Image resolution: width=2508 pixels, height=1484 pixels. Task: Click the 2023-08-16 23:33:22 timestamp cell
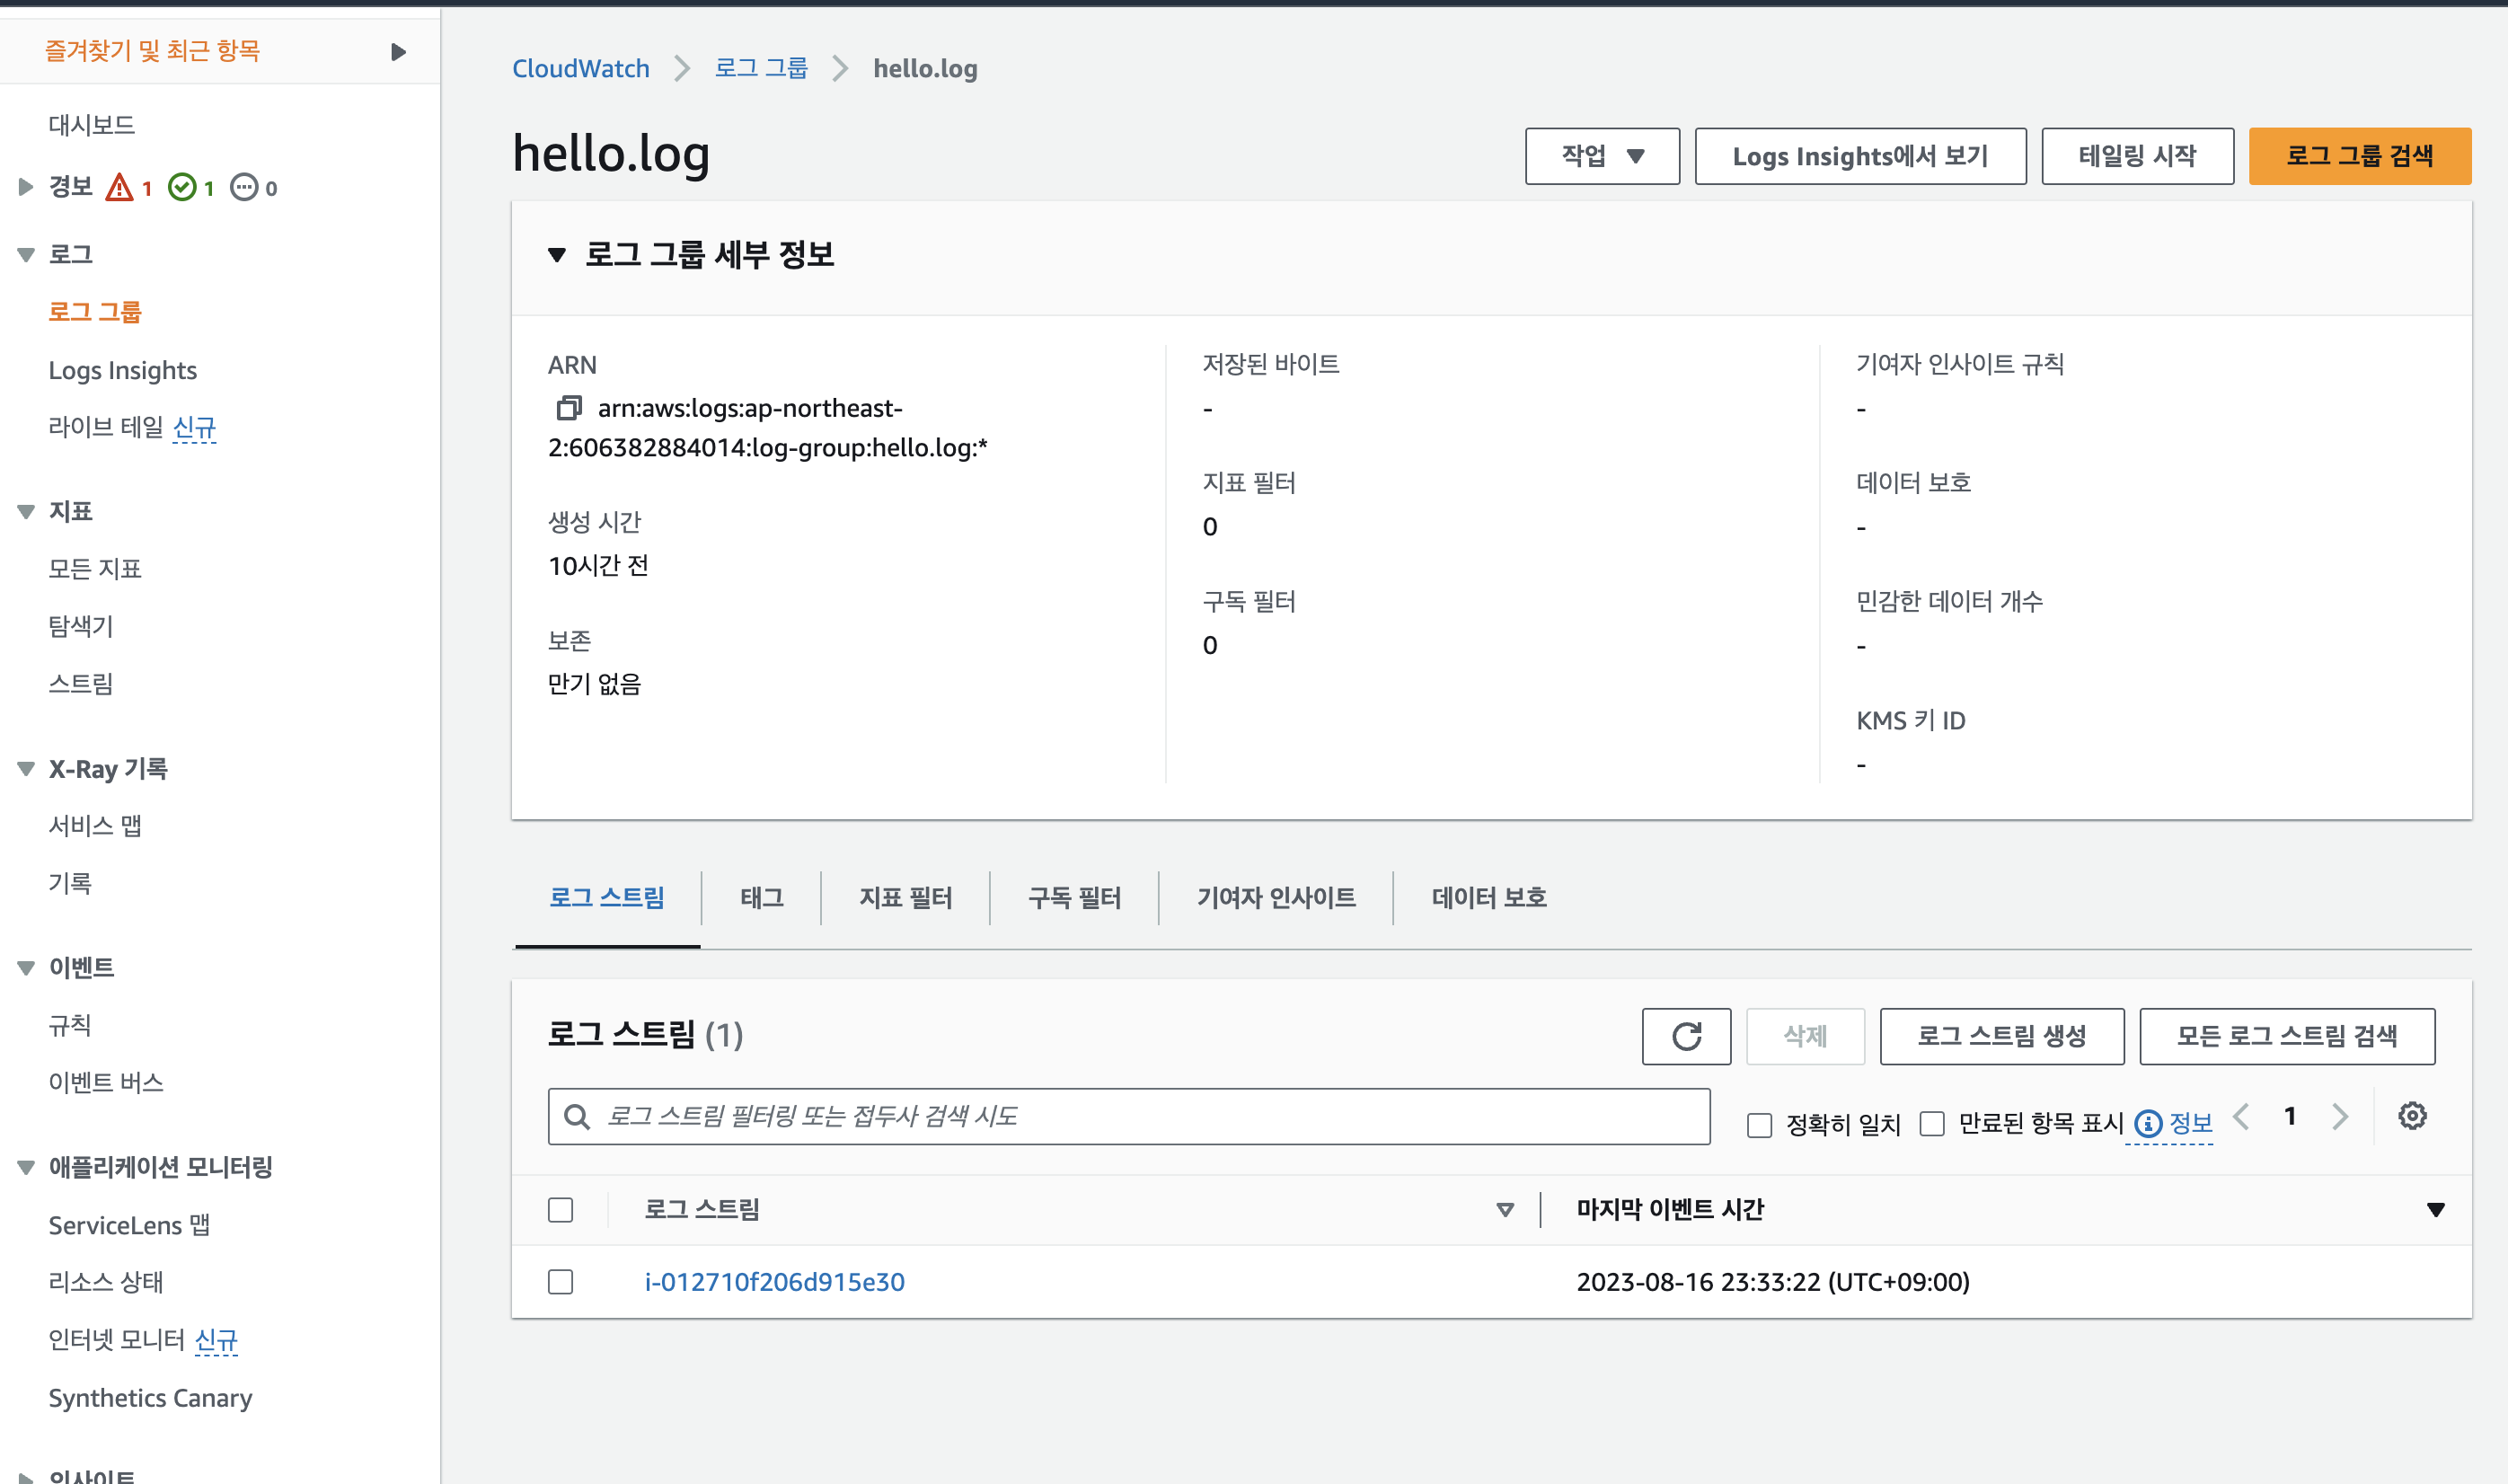[x=1772, y=1282]
